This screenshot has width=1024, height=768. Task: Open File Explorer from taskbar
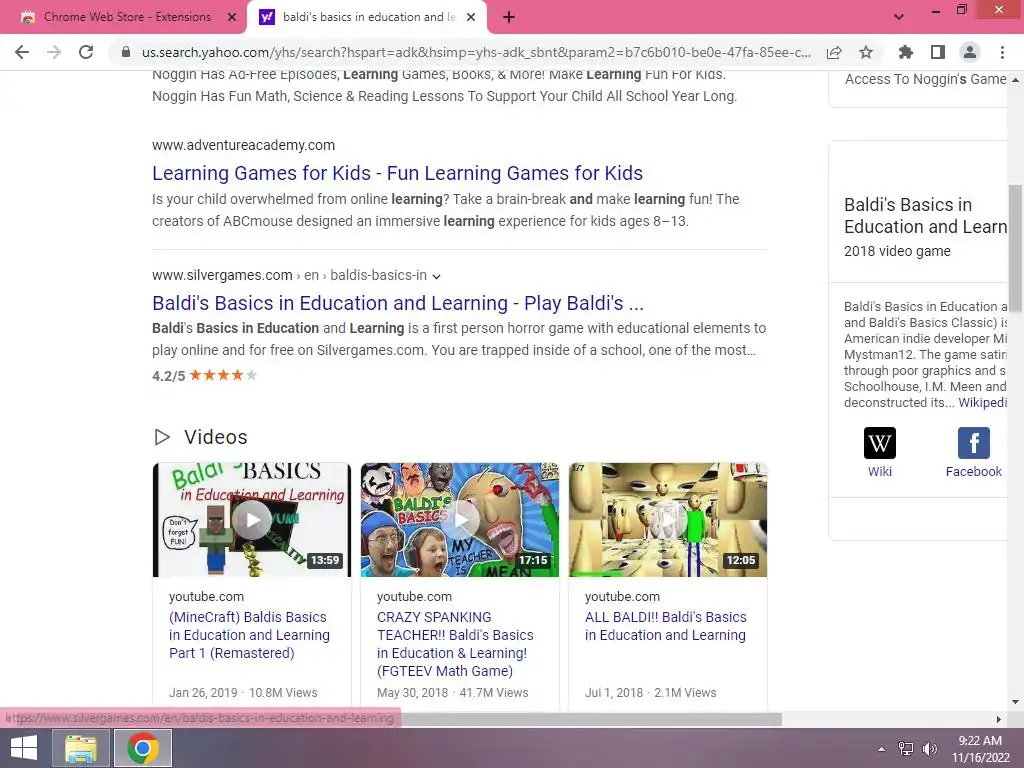(x=81, y=748)
